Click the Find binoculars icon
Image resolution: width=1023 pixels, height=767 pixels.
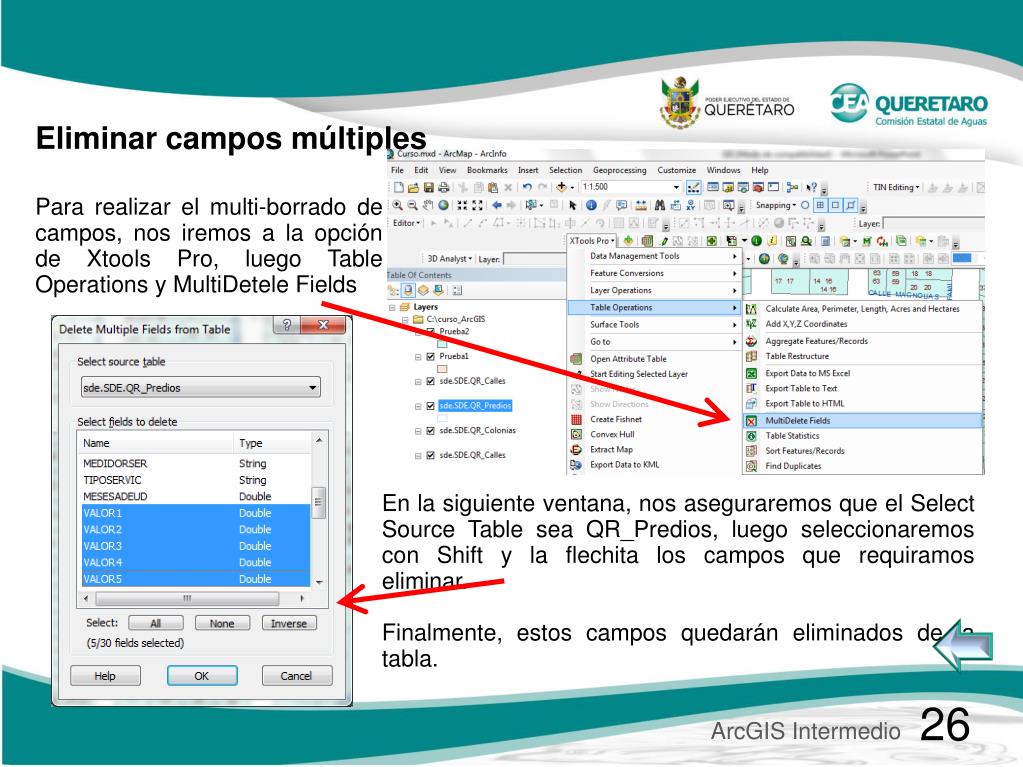click(660, 205)
